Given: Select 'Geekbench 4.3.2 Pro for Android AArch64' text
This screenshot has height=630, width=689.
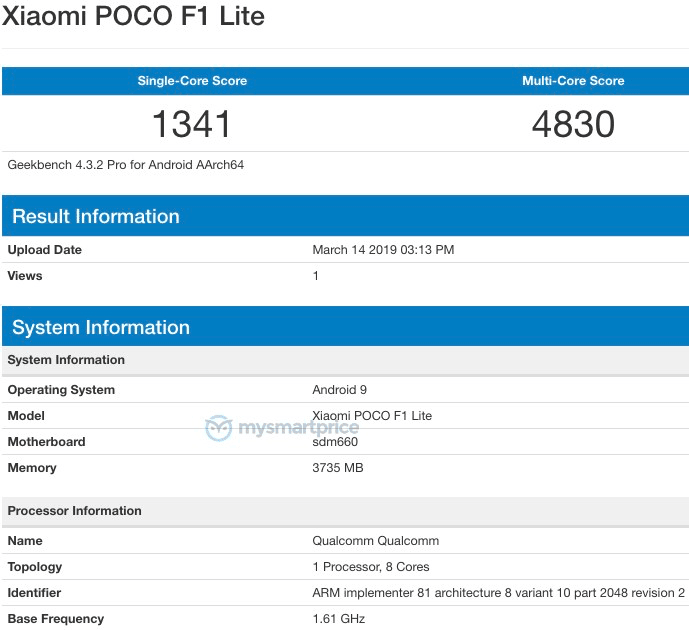Looking at the screenshot, I should click(126, 165).
